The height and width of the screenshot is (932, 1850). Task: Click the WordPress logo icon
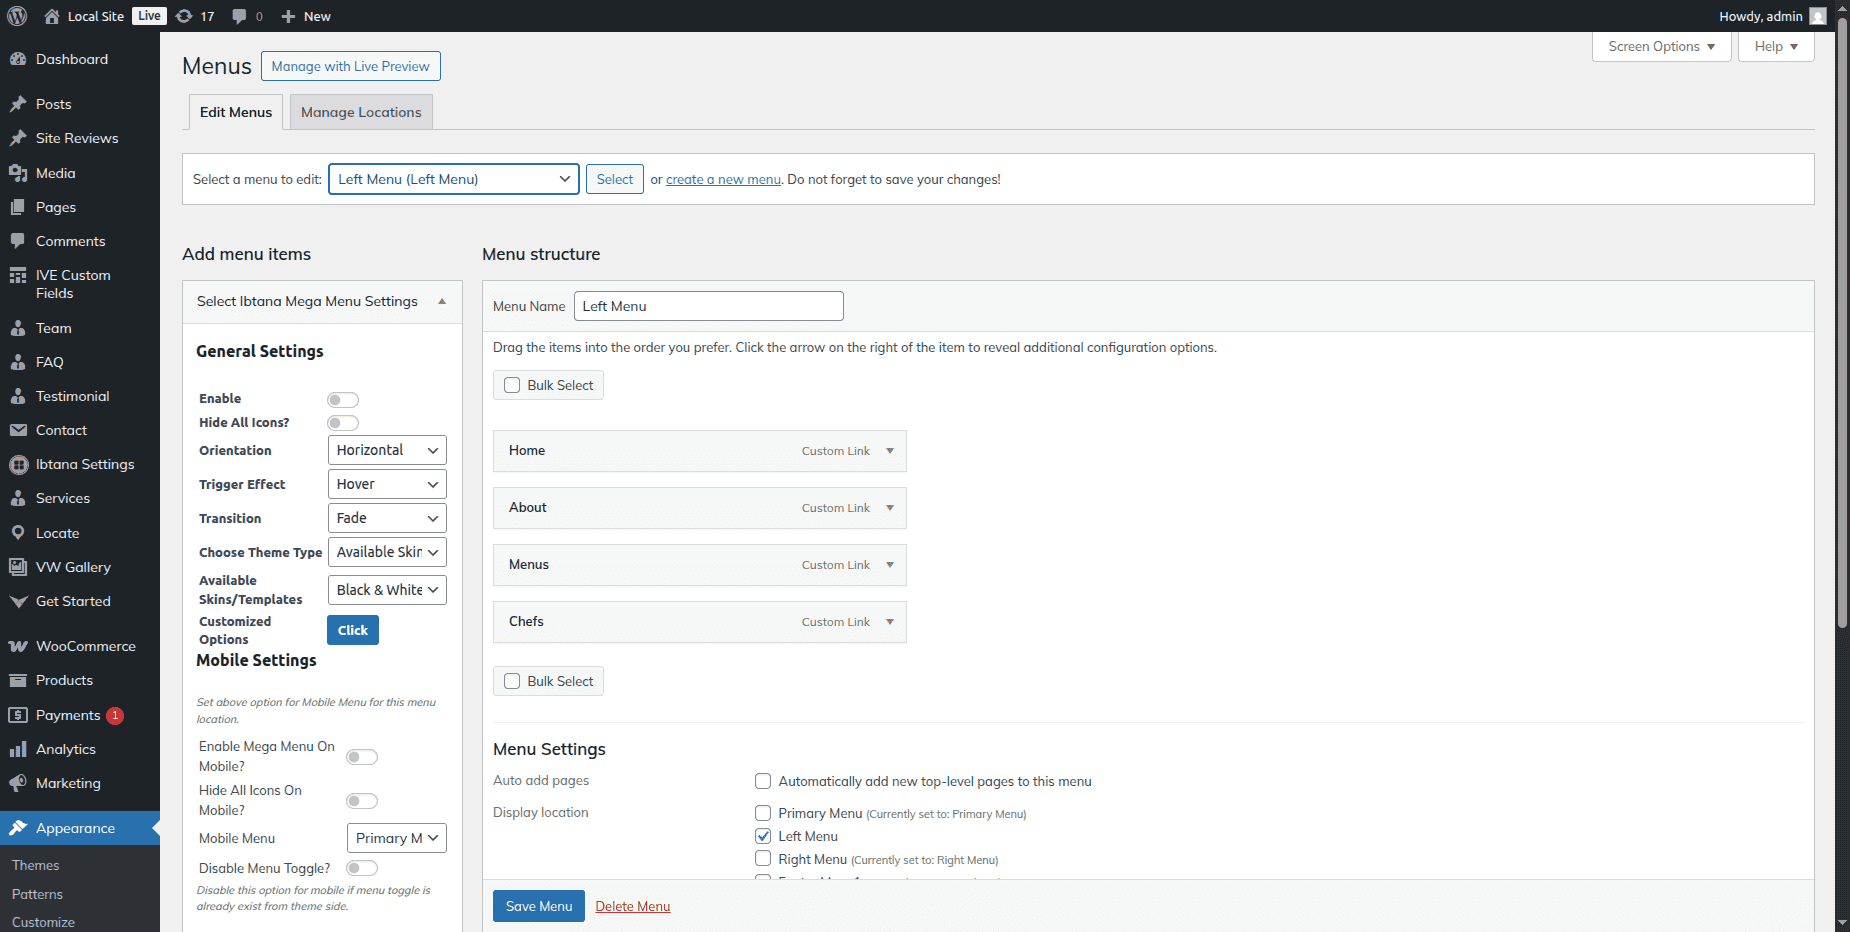(x=17, y=16)
